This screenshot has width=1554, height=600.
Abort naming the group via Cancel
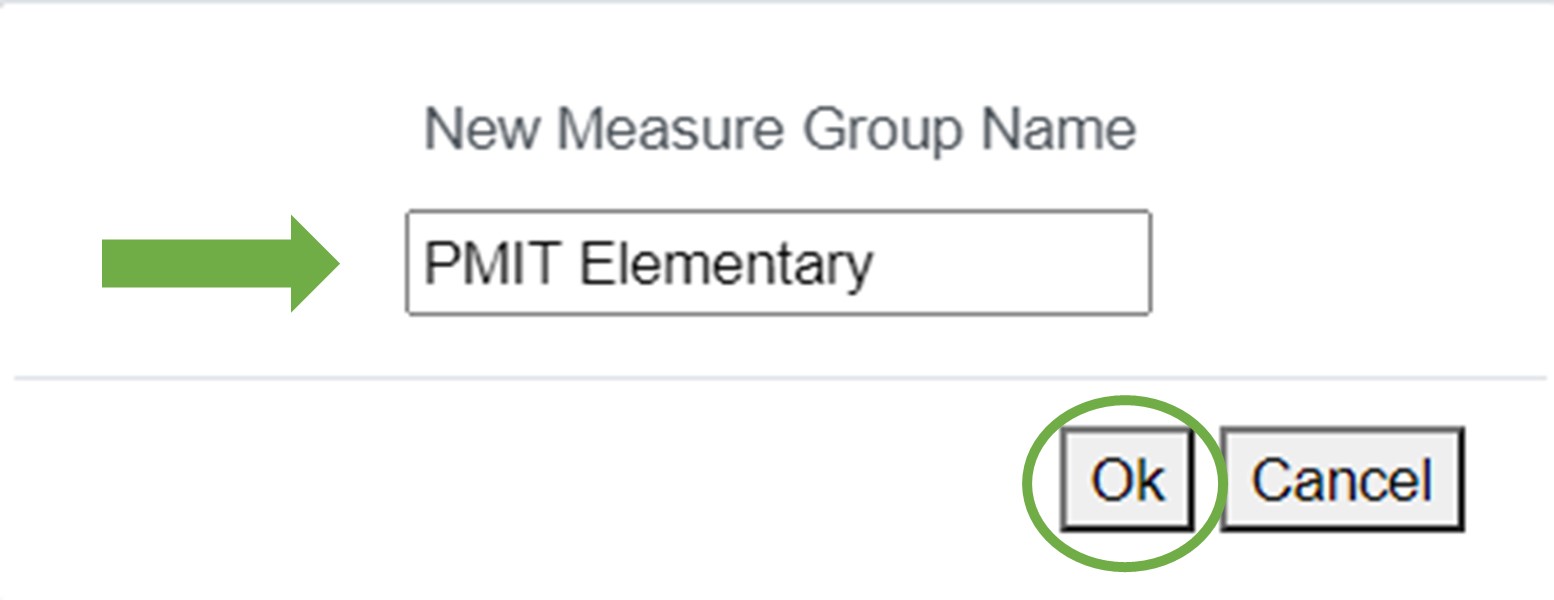[1342, 480]
